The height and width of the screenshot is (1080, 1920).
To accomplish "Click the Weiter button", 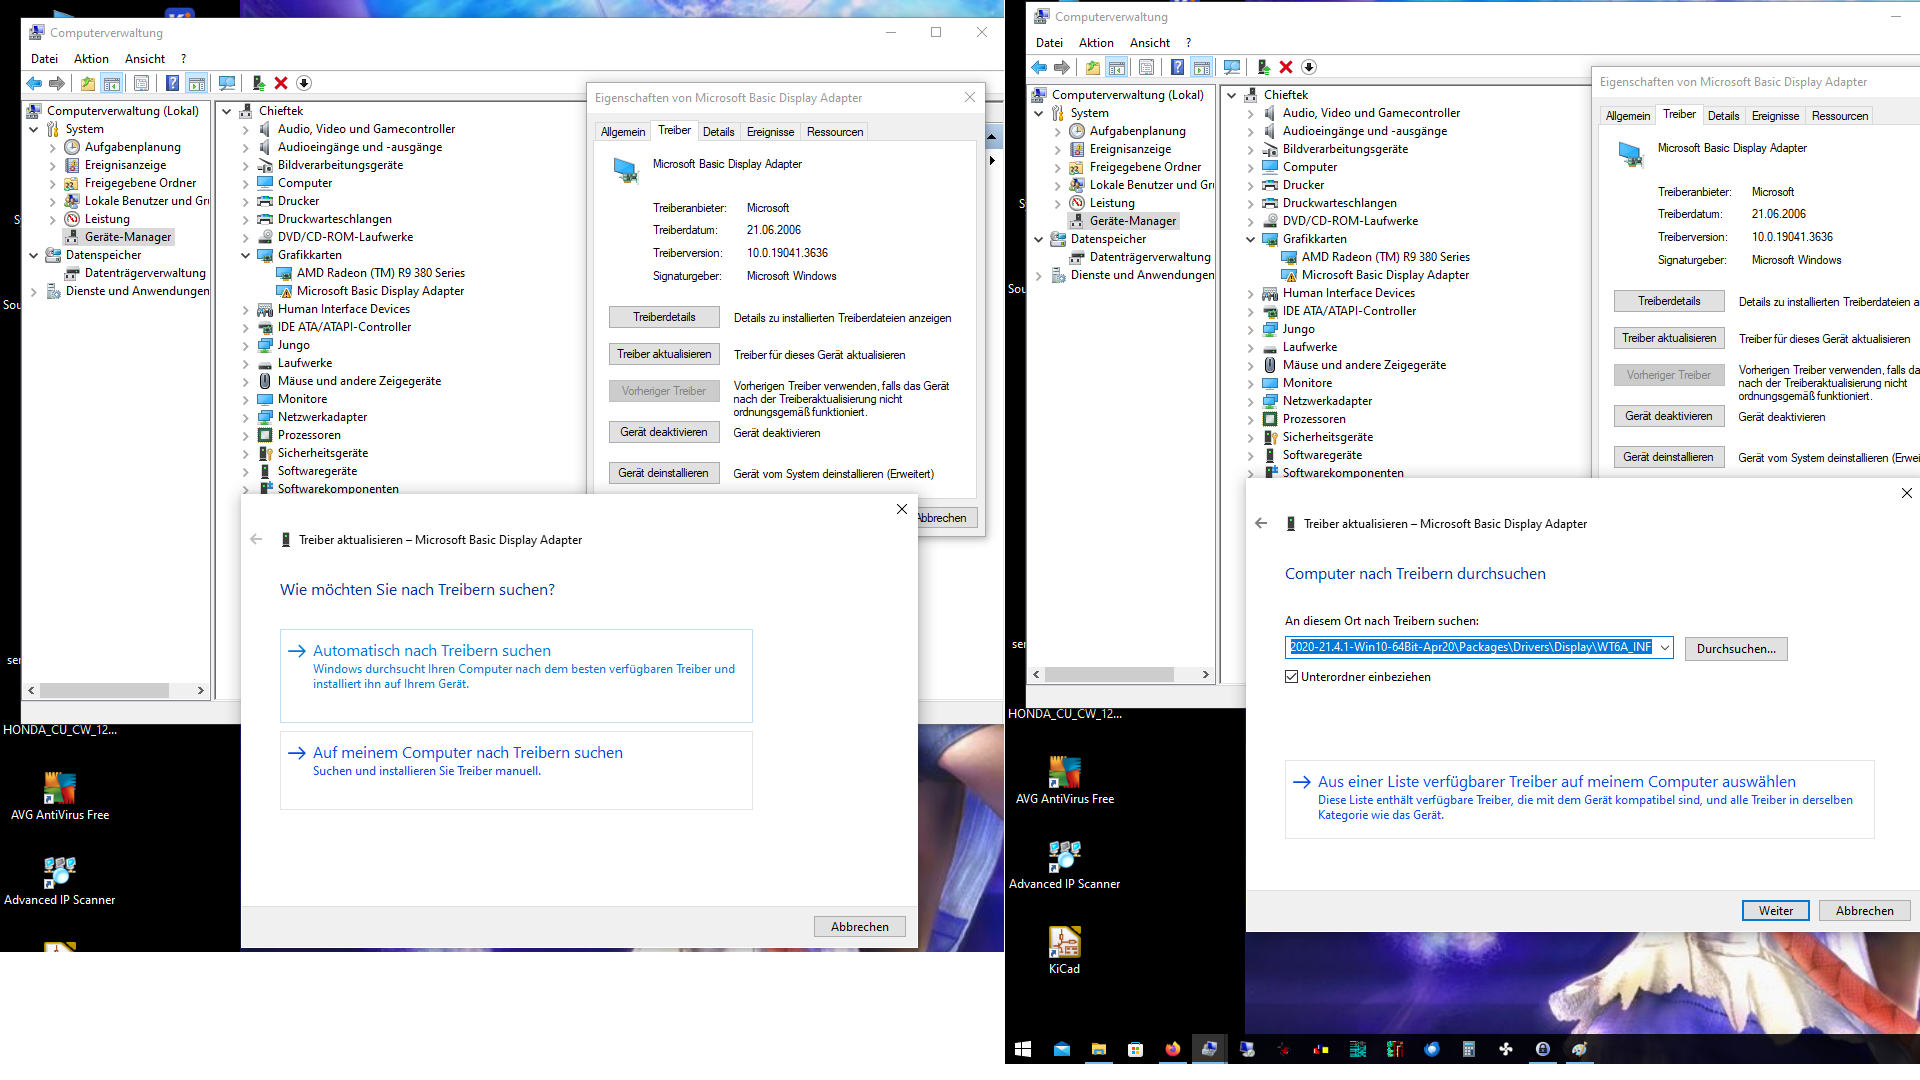I will click(1776, 911).
